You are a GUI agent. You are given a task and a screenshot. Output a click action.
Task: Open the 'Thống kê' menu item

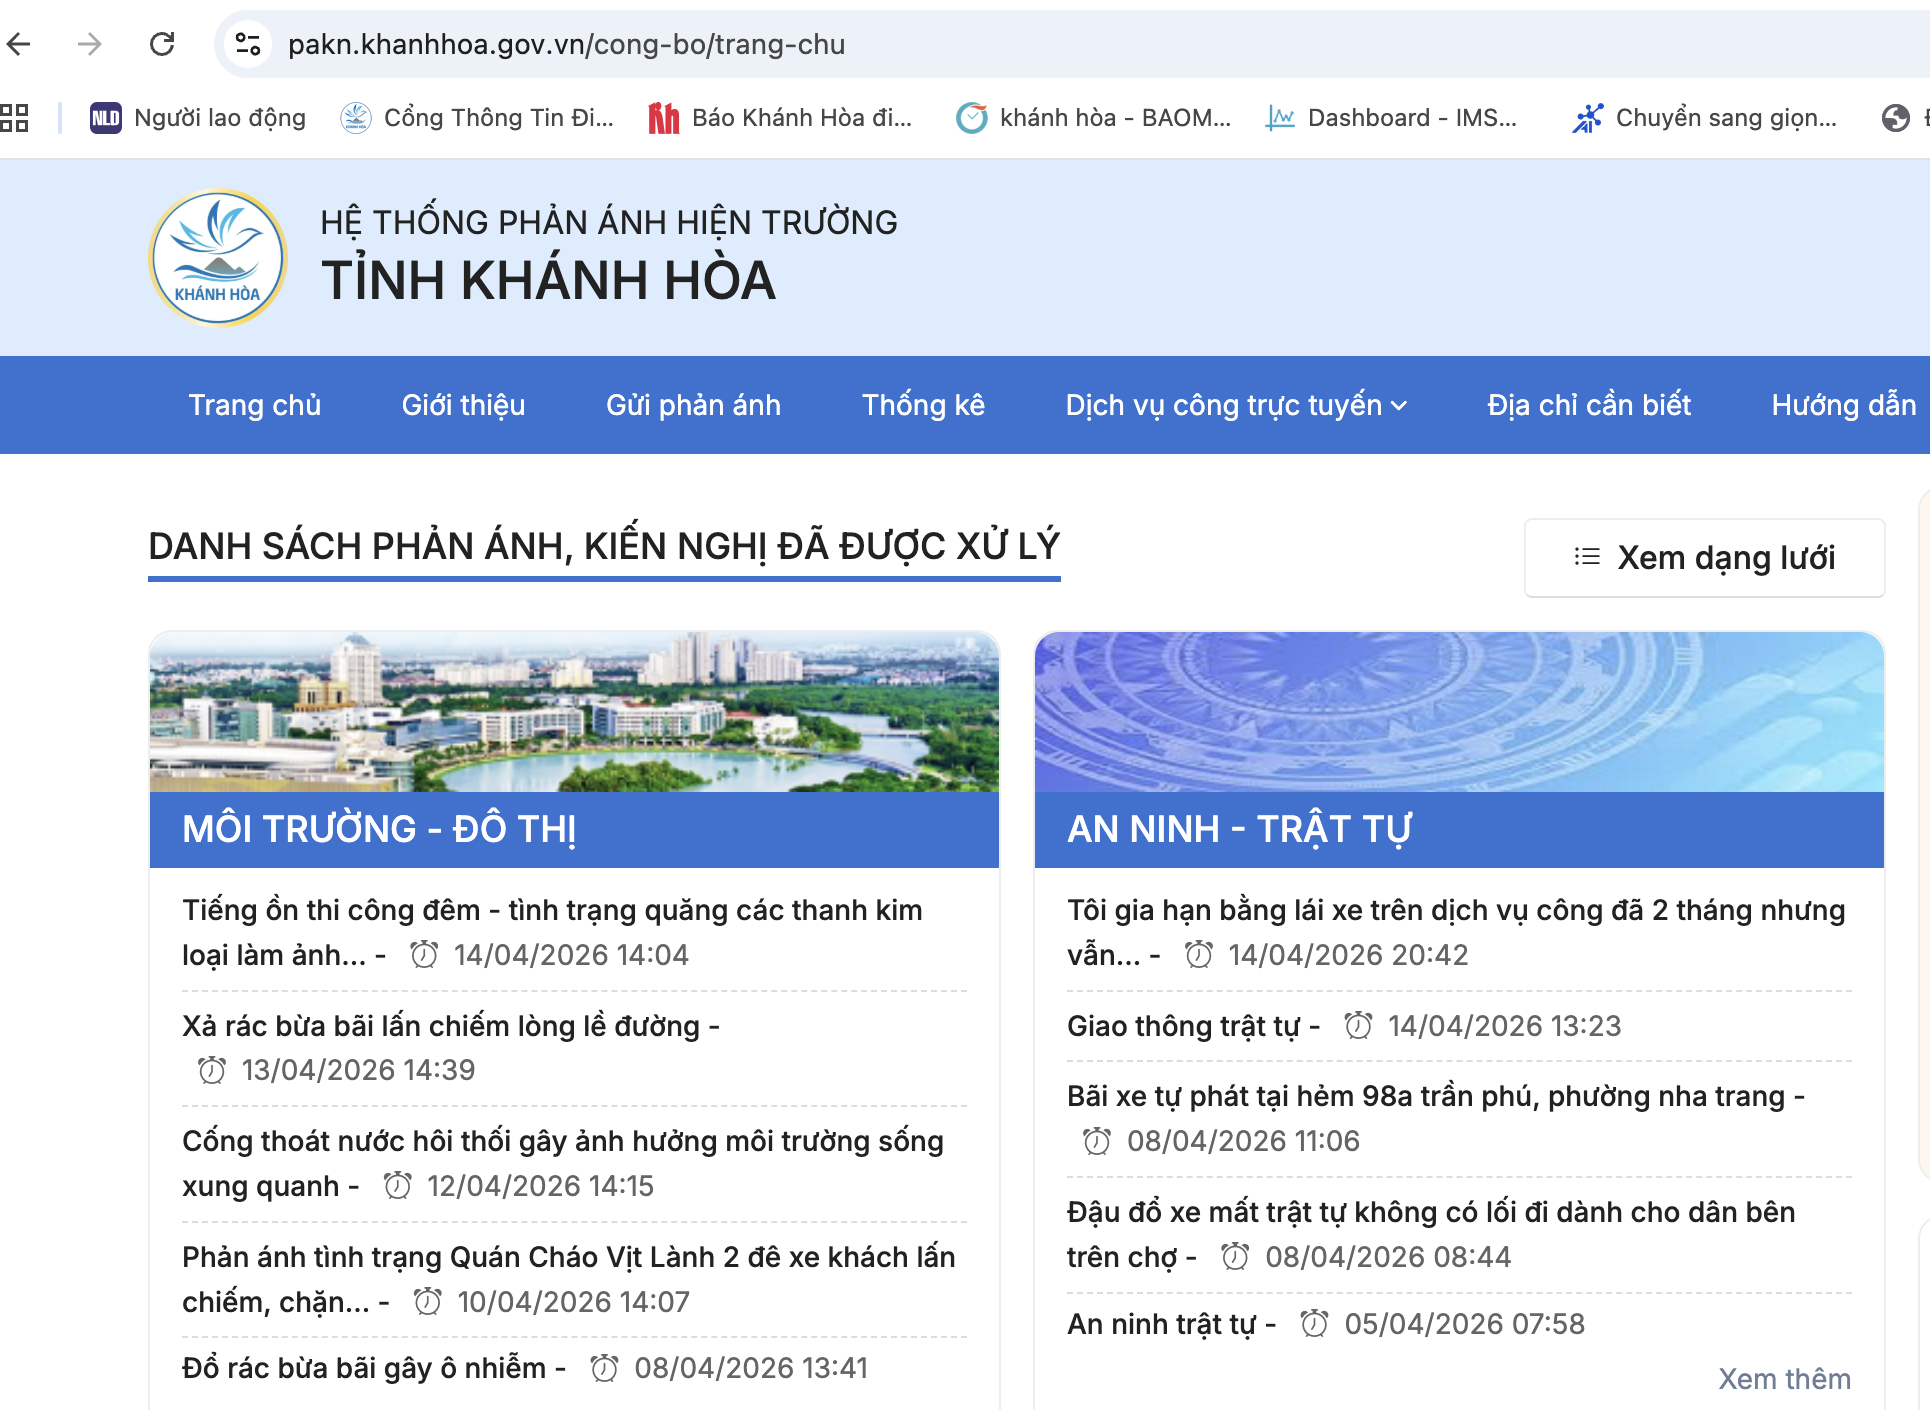coord(923,405)
